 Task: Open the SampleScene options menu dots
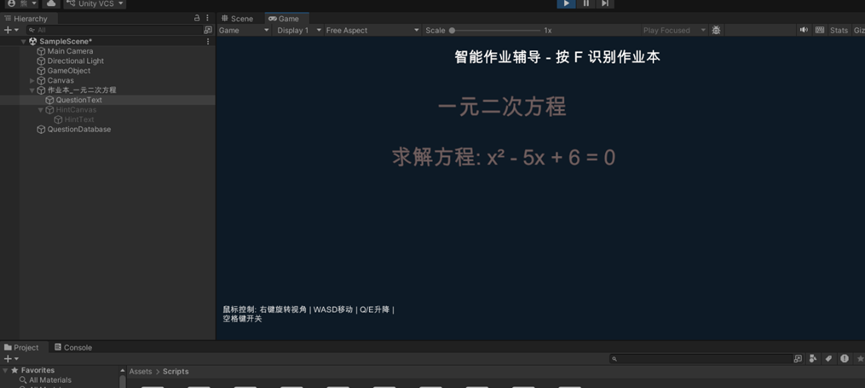coord(208,41)
